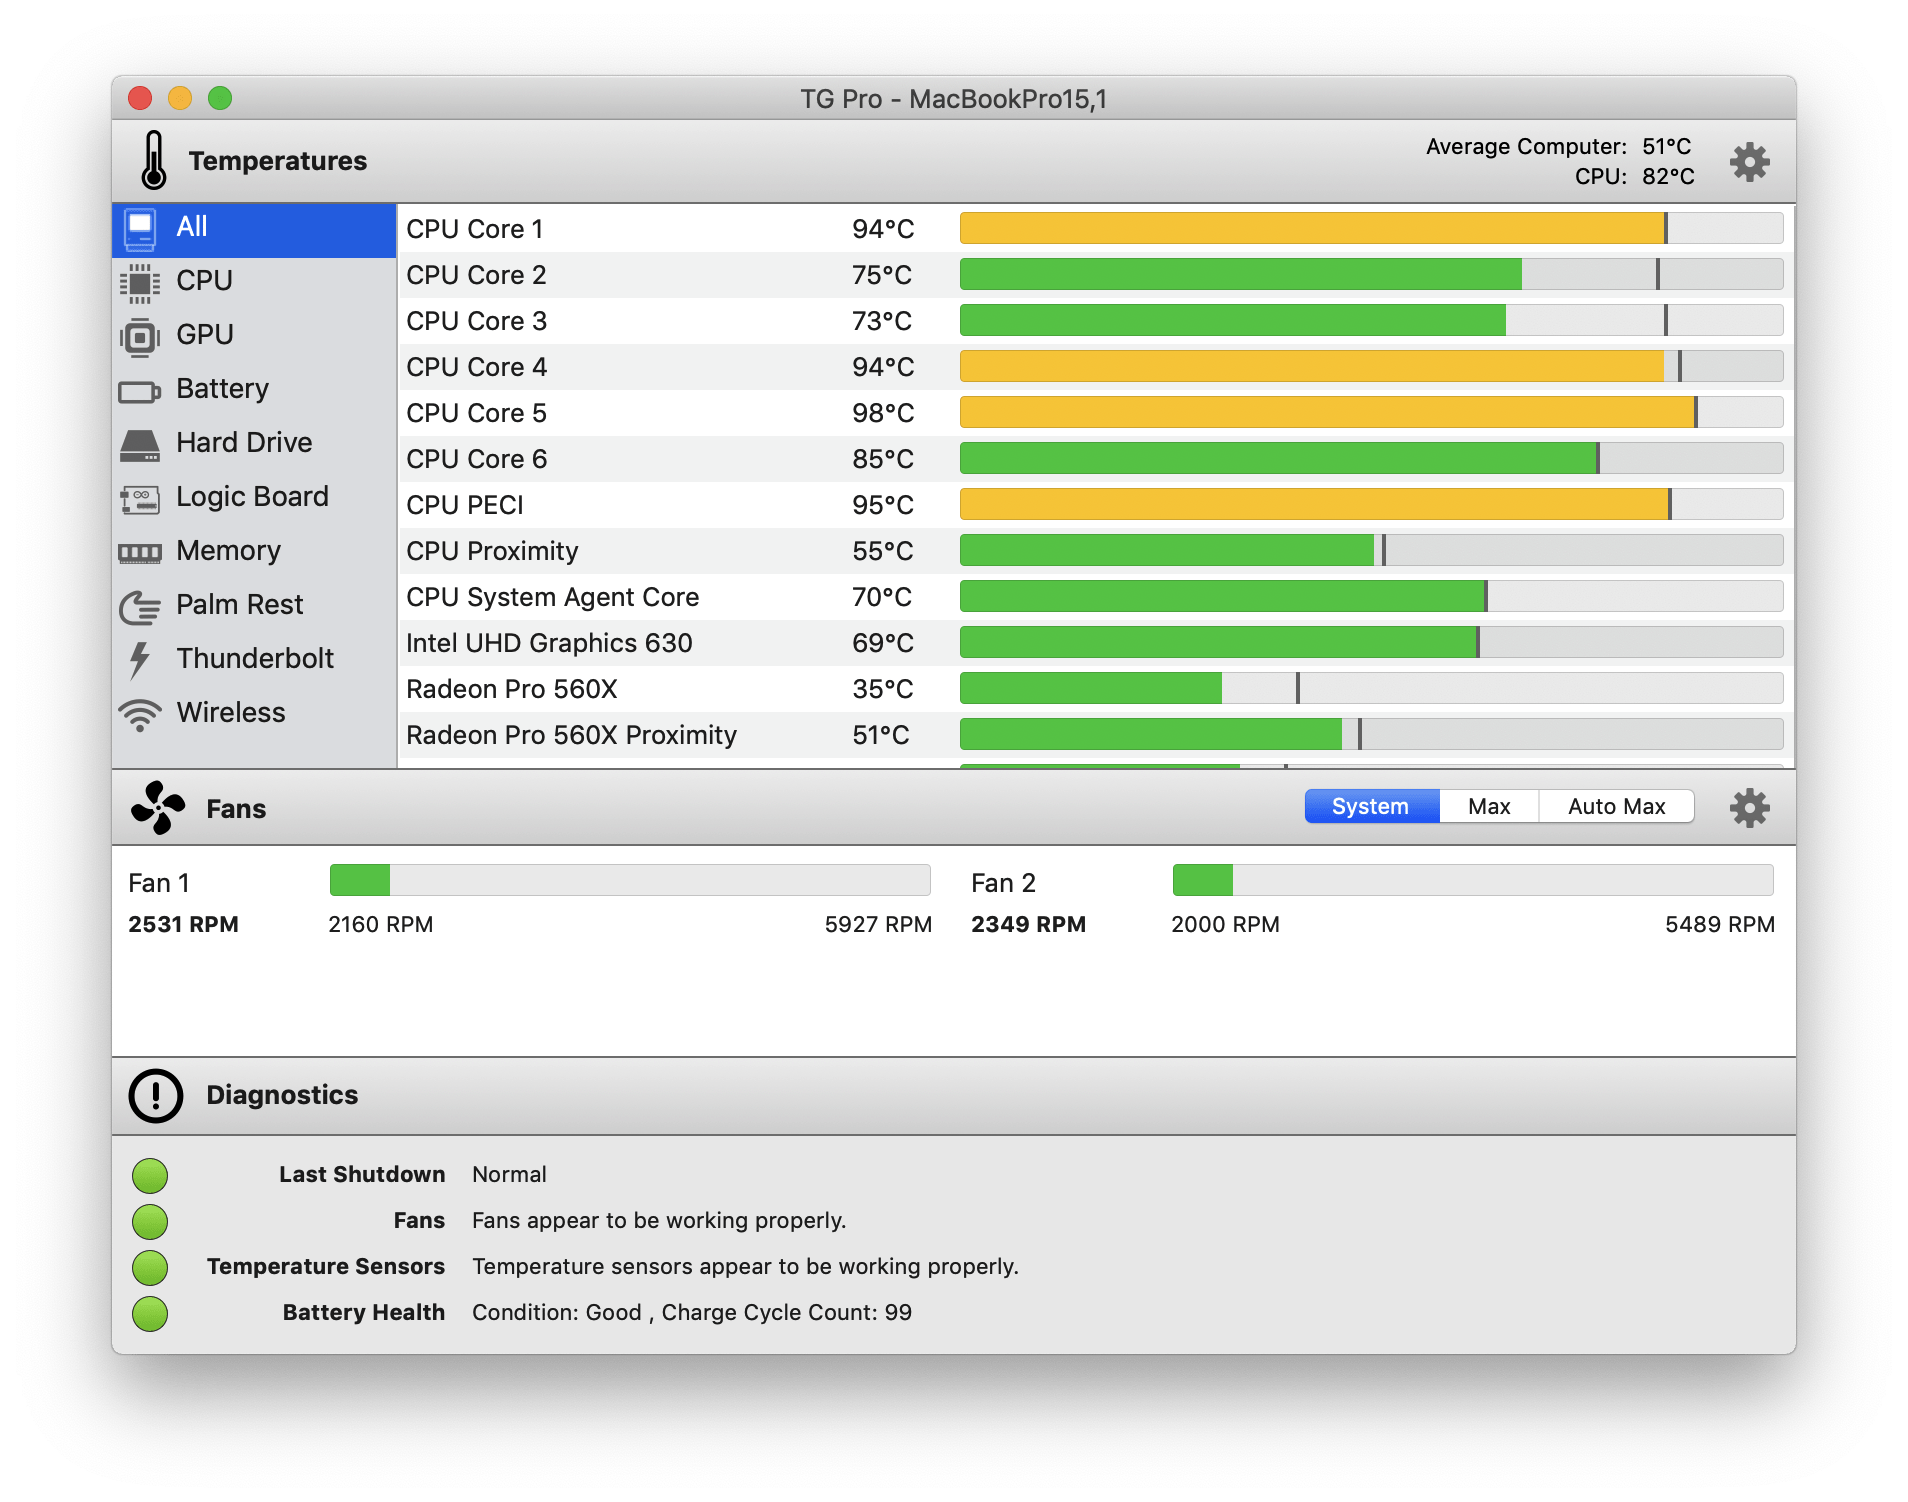Open fan settings gear icon
The image size is (1908, 1502).
[x=1749, y=807]
